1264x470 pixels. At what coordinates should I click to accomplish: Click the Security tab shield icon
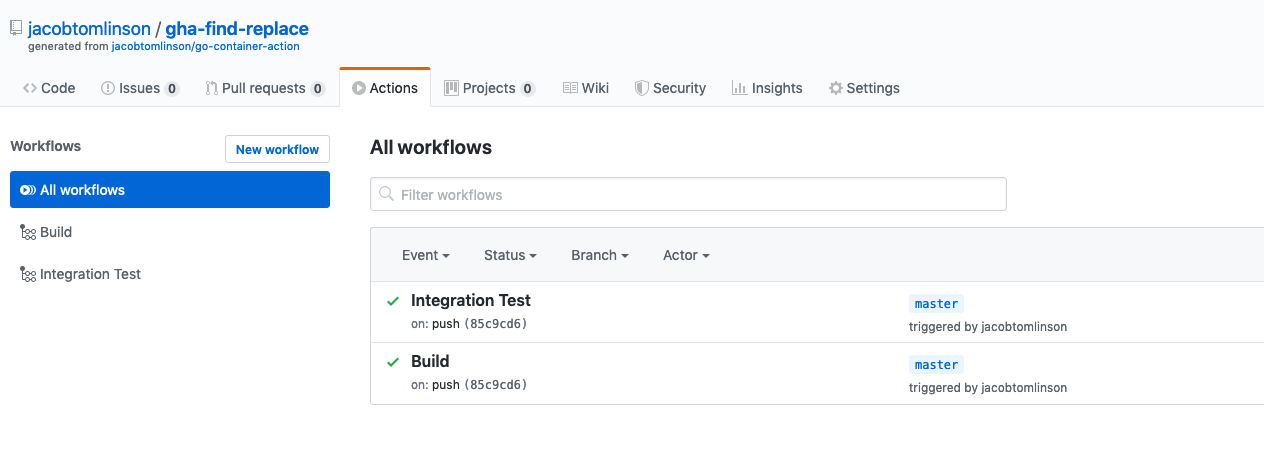point(642,88)
